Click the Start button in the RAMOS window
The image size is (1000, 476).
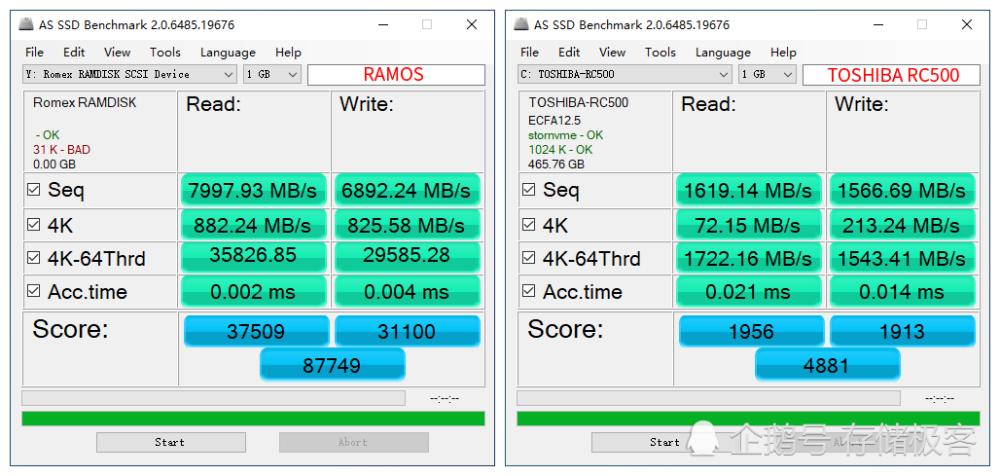coord(170,442)
